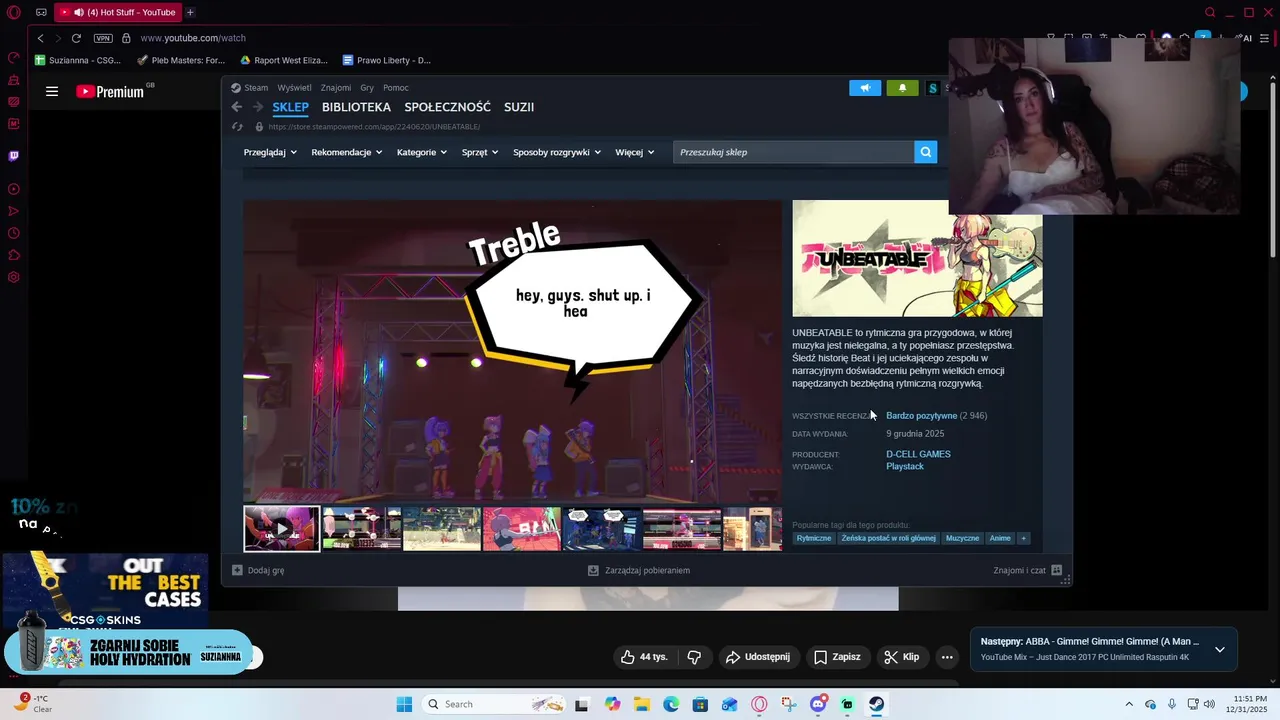Open the Gry menu
This screenshot has height=720, width=1280.
click(x=367, y=88)
